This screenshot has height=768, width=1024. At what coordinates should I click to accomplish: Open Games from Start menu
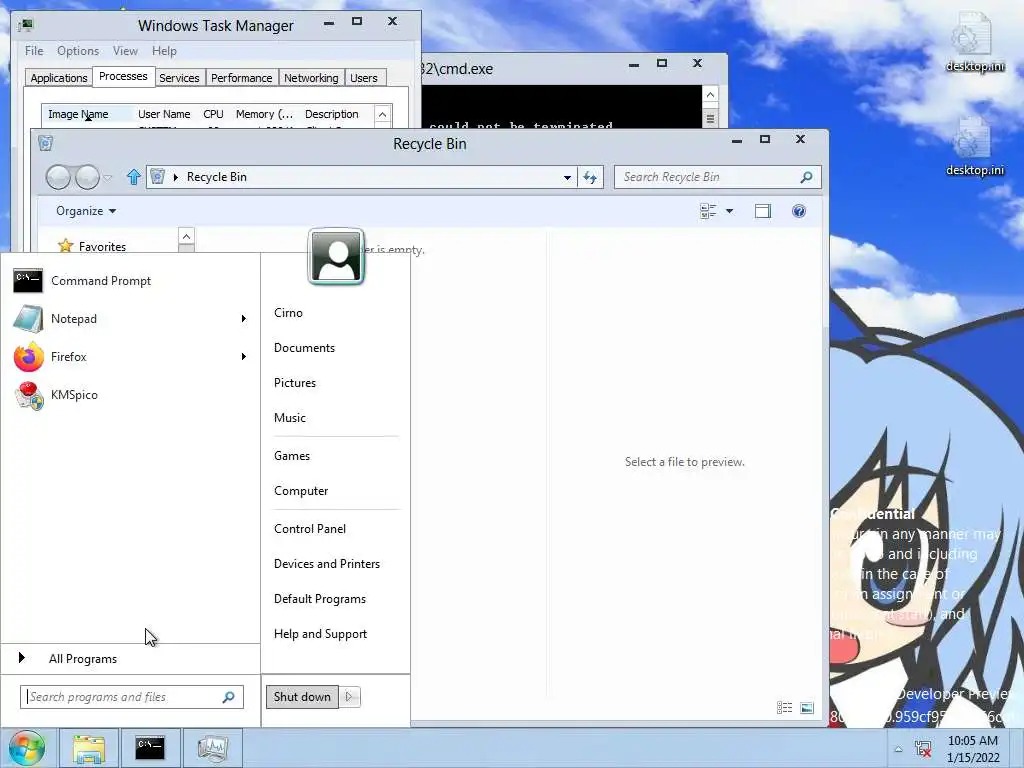(292, 456)
